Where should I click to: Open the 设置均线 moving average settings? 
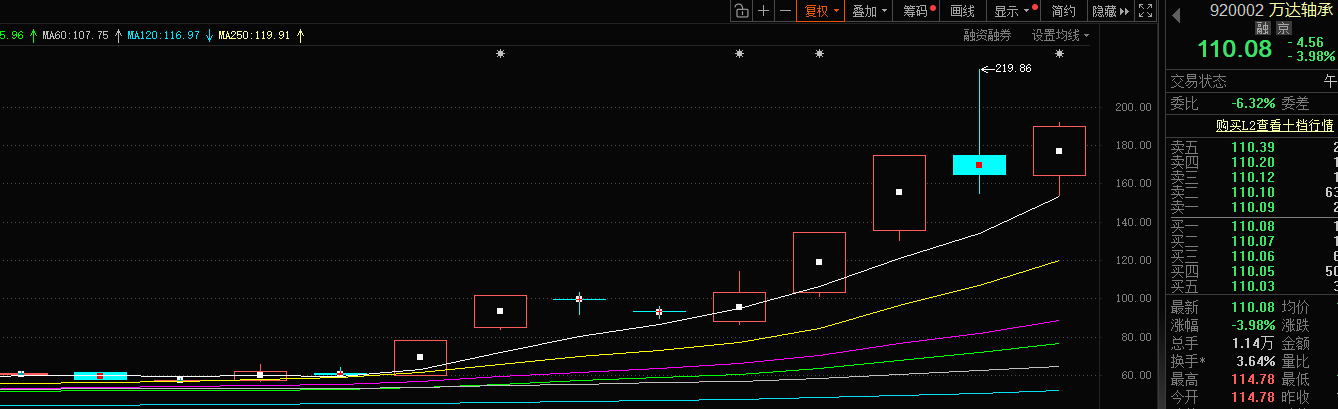(x=1060, y=35)
